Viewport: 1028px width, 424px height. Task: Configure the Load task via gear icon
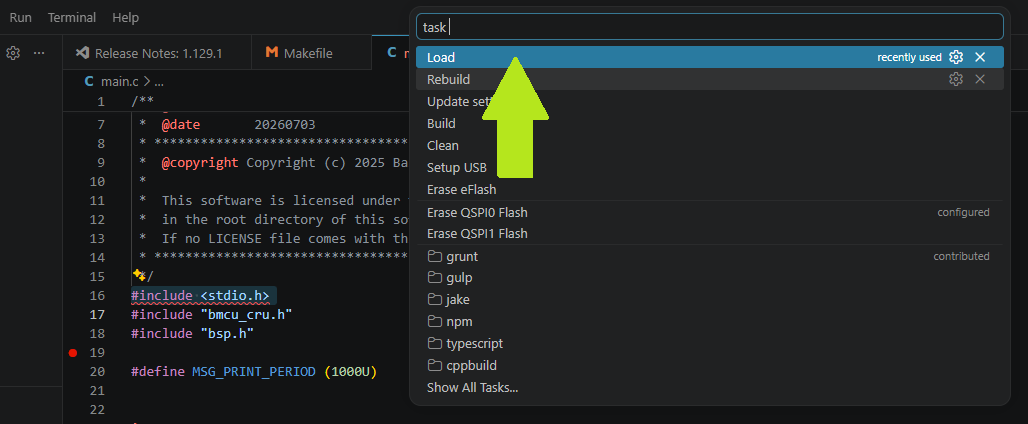coord(956,57)
